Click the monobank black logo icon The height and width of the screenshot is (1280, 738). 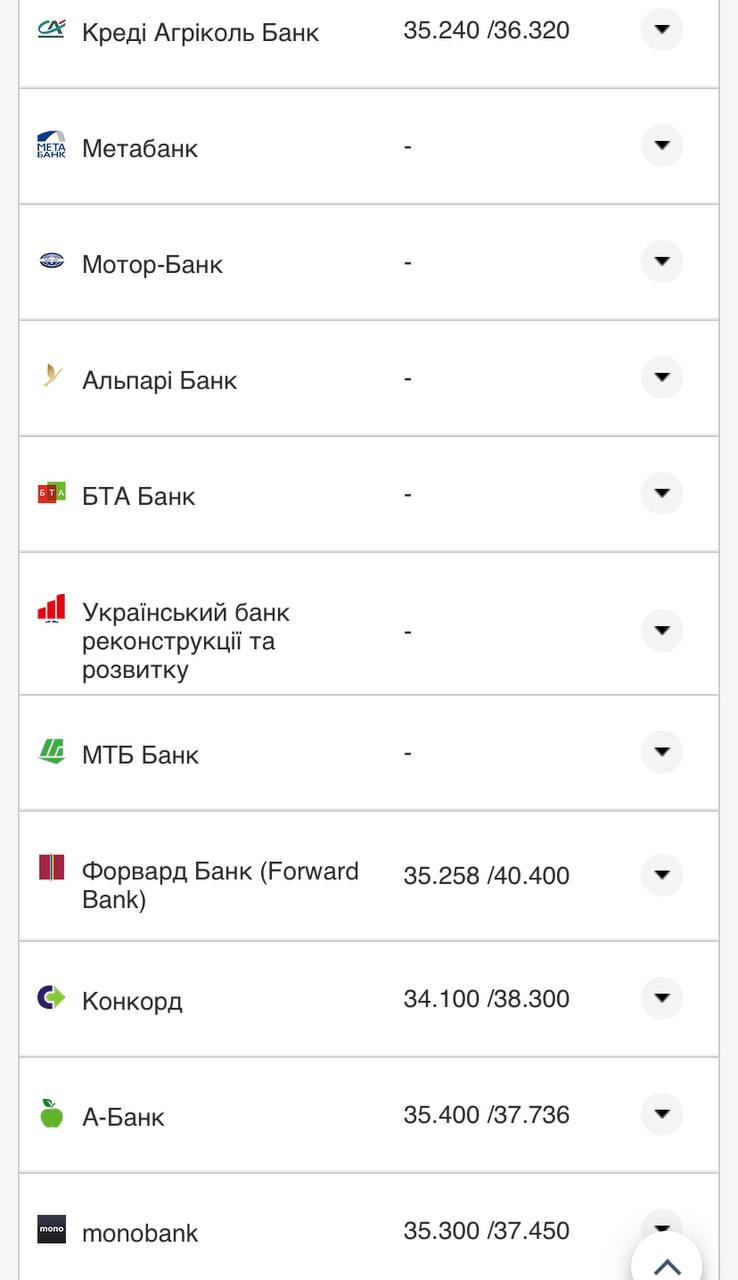[x=51, y=1229]
